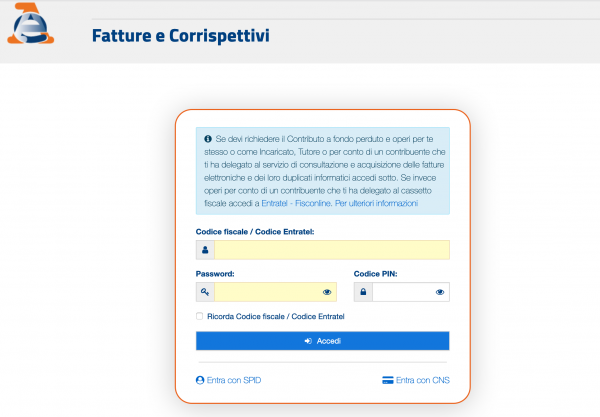Click the key icon beside Password field

click(x=205, y=292)
